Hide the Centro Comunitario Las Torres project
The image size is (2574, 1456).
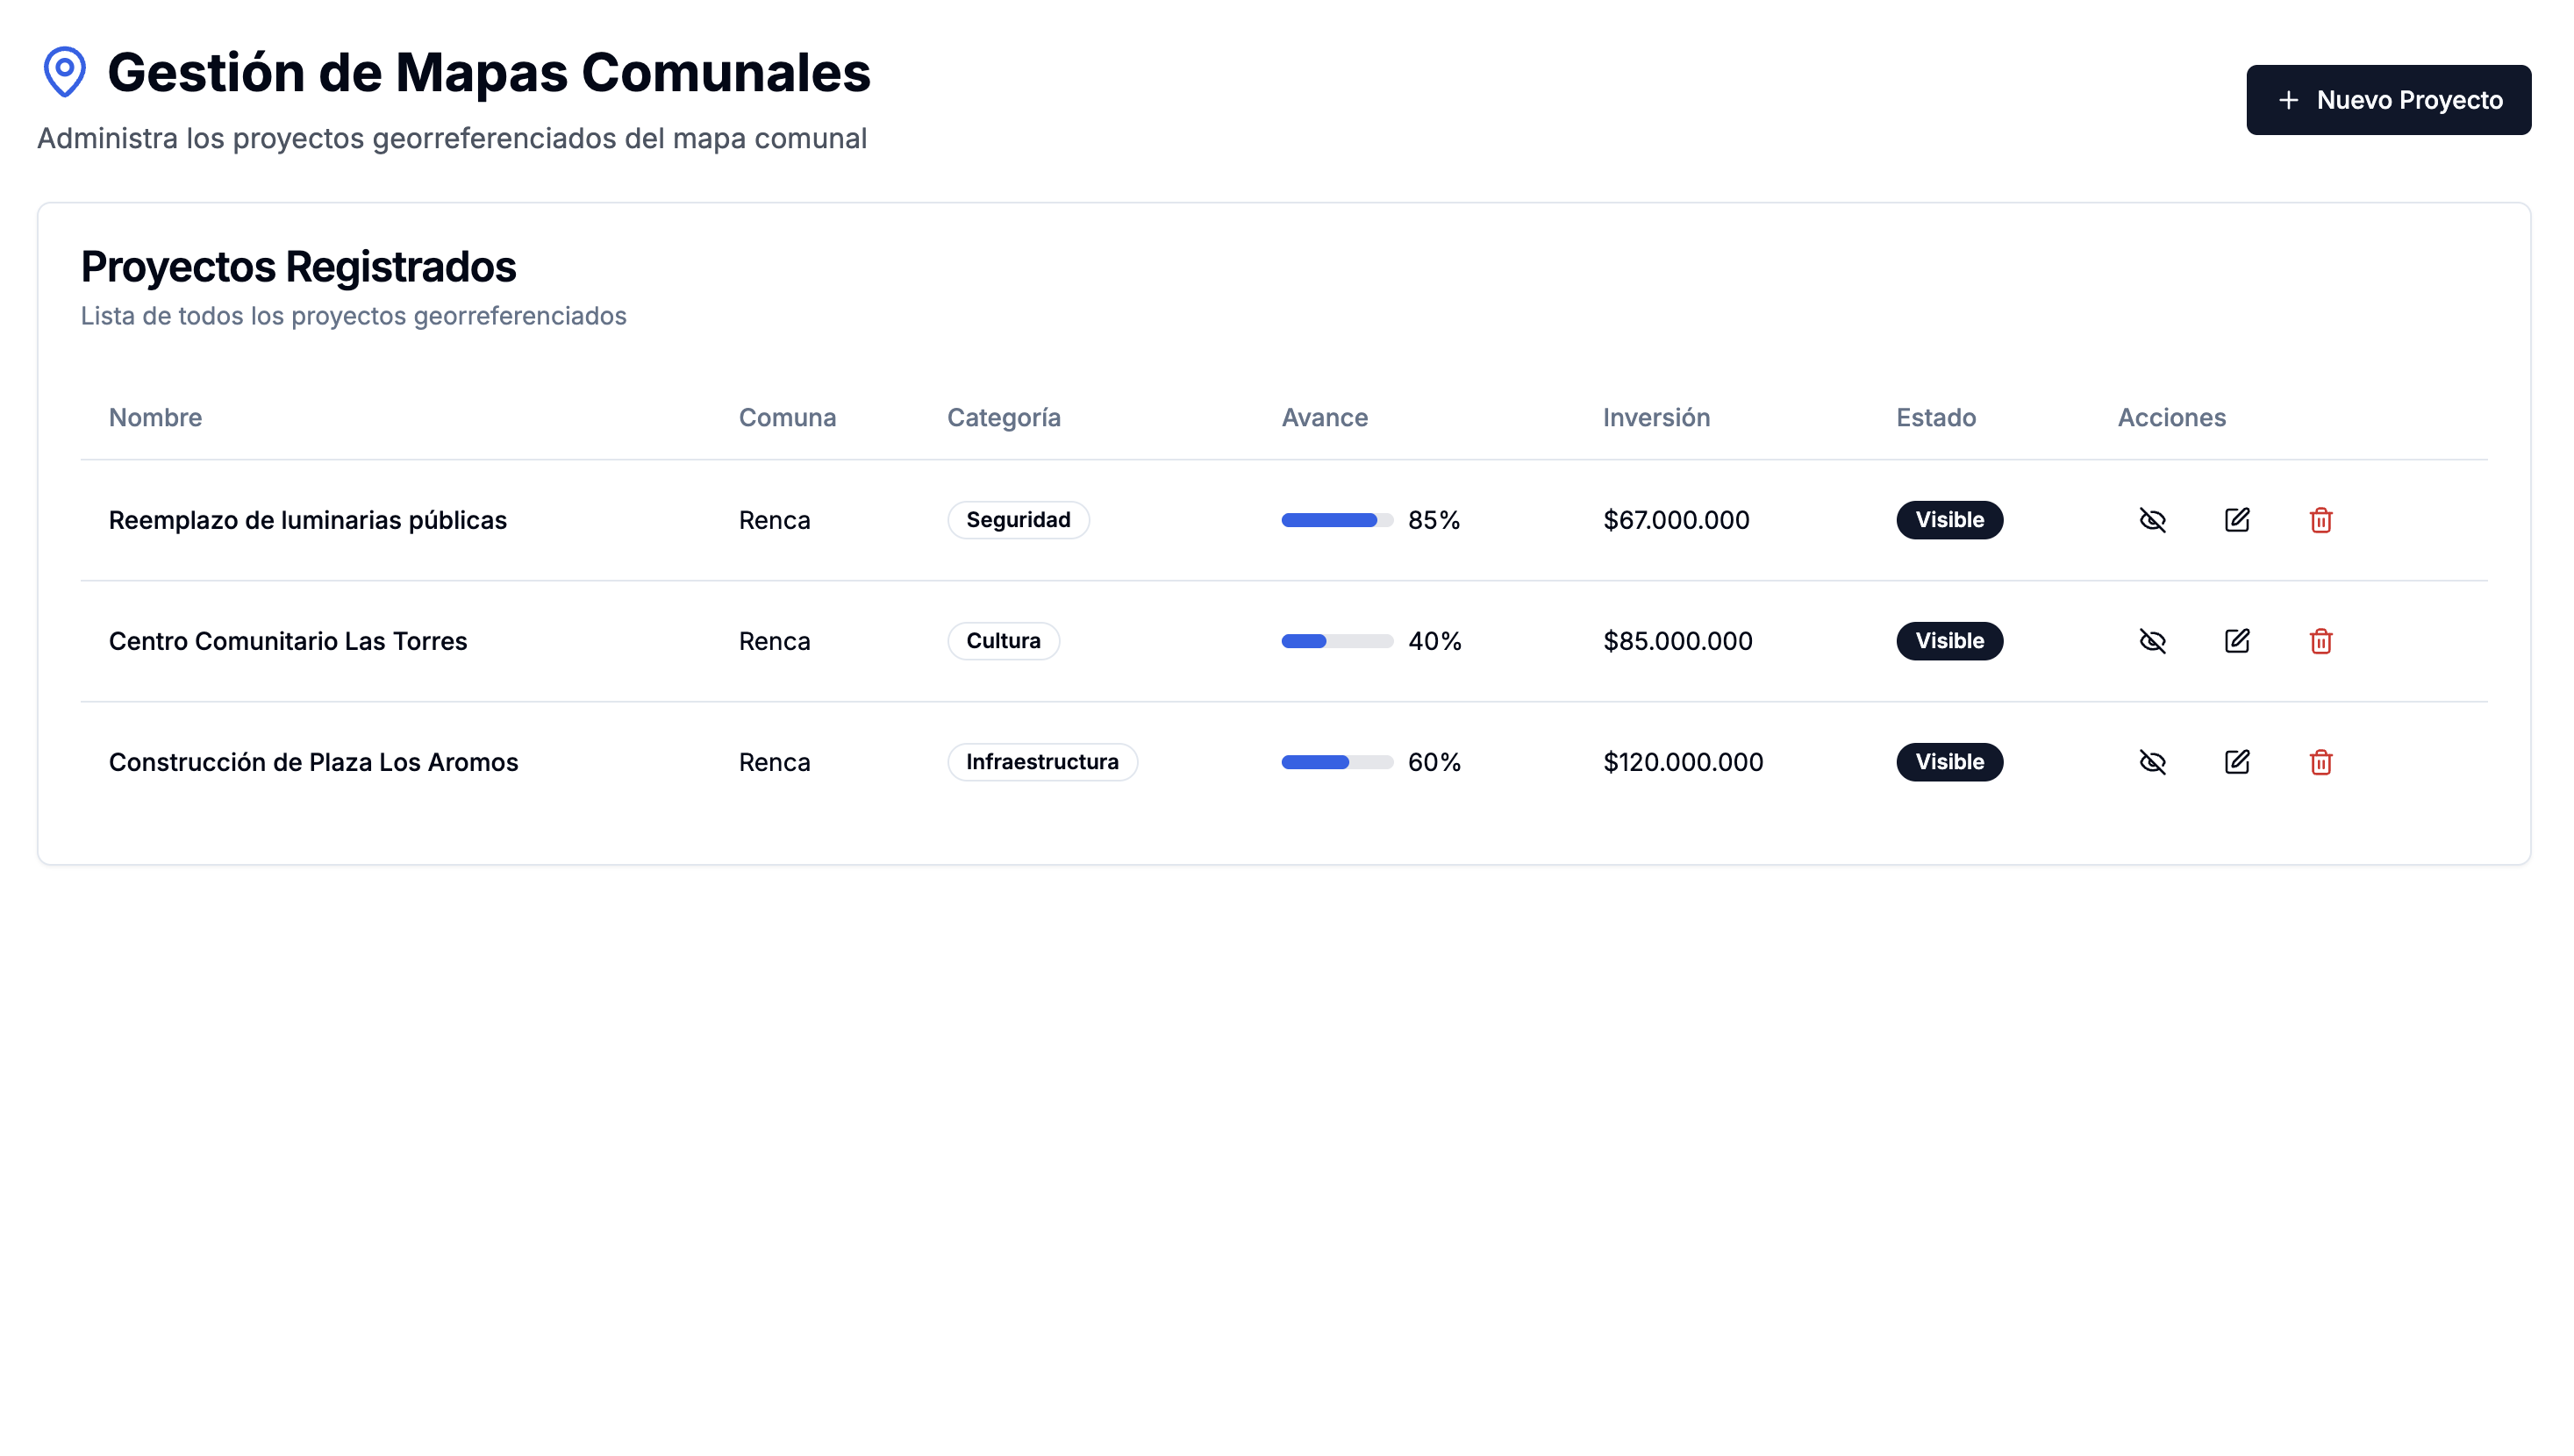(x=2152, y=641)
